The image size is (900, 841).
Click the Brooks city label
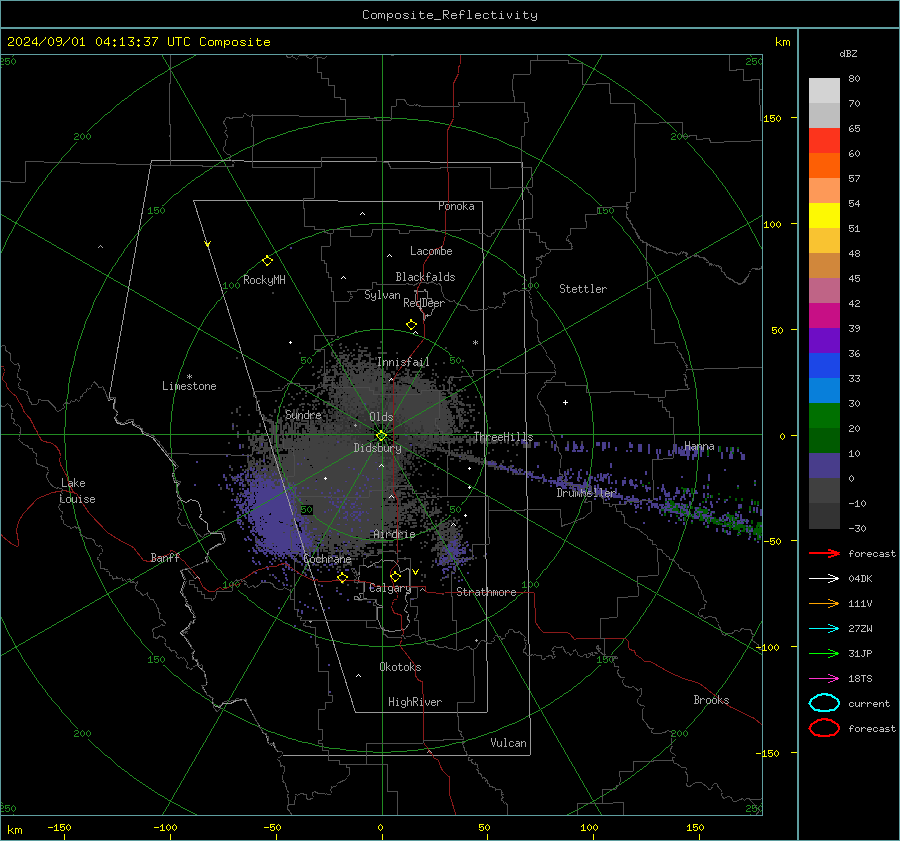click(711, 700)
